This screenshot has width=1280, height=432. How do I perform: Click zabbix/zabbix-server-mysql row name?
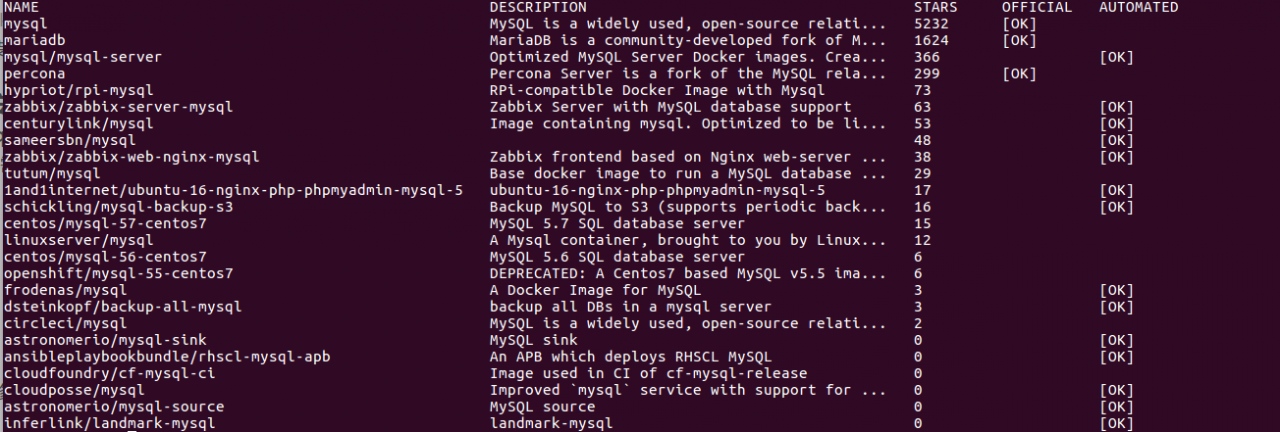pyautogui.click(x=118, y=107)
